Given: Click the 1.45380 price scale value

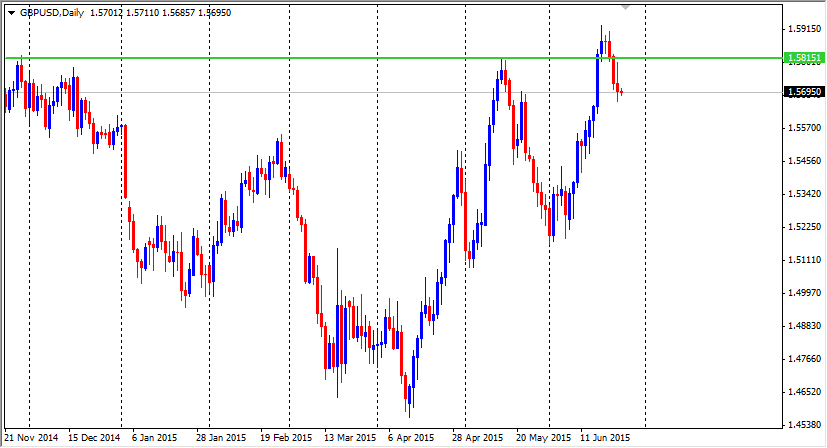Looking at the screenshot, I should coord(805,425).
